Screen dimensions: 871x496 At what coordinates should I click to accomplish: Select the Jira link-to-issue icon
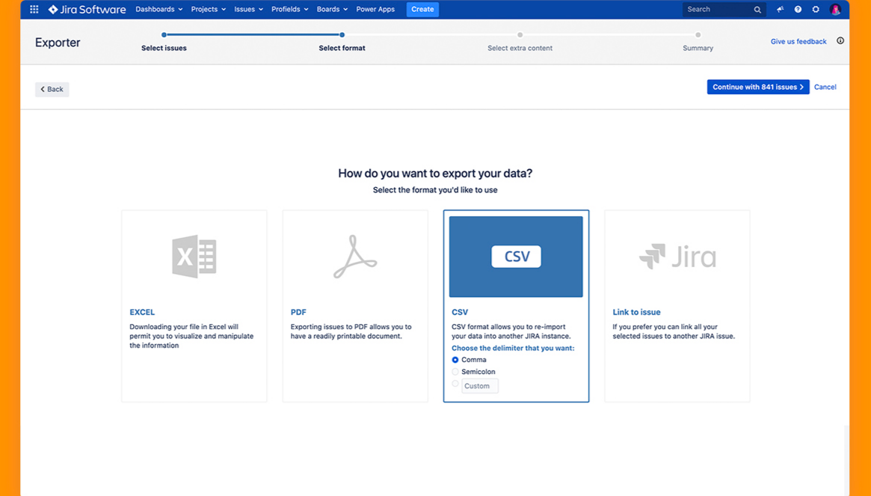[677, 257]
